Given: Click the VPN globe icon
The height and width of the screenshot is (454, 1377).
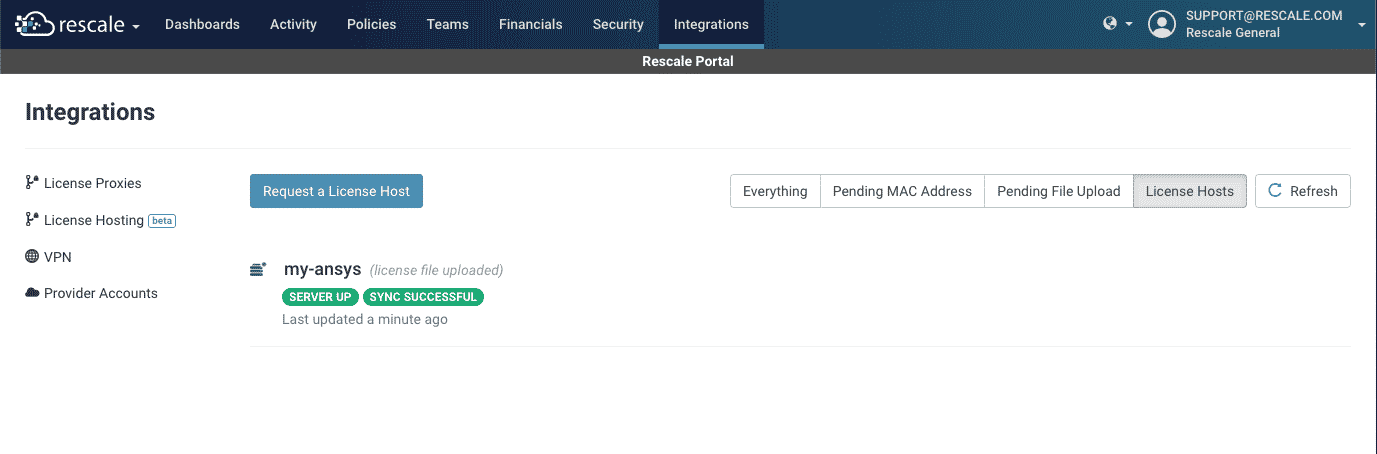Looking at the screenshot, I should (x=32, y=257).
